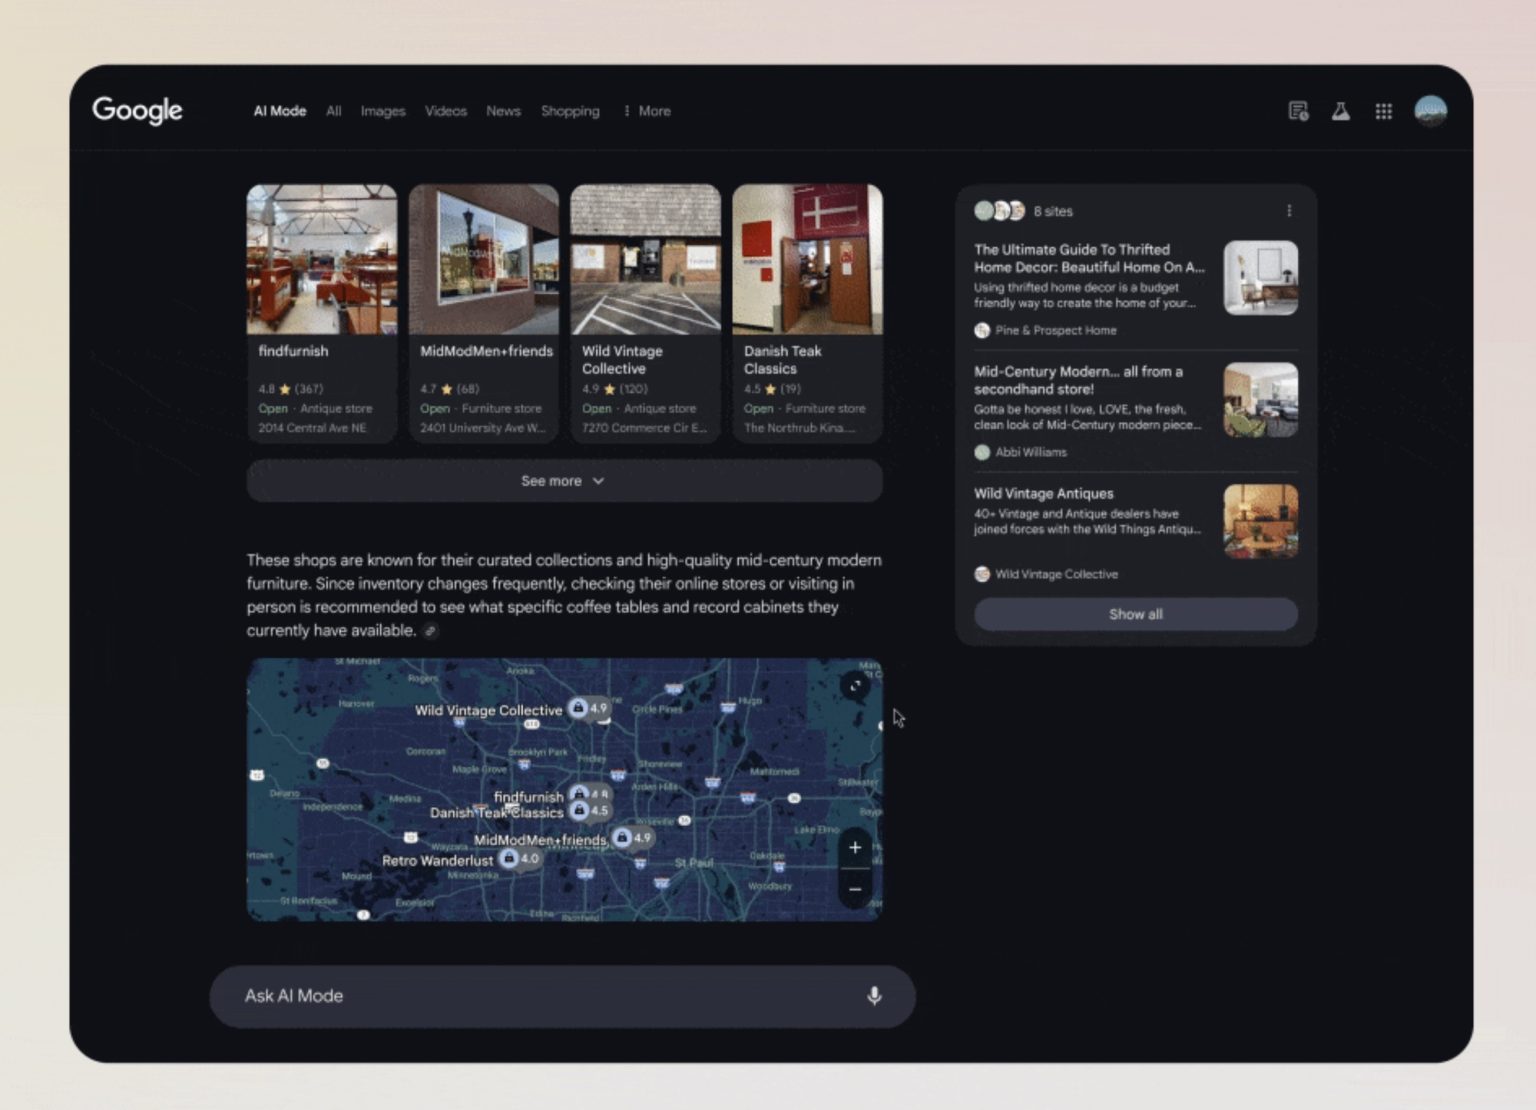
Task: Click the Mid-Century Modern article thumbnail
Action: pyautogui.click(x=1261, y=400)
